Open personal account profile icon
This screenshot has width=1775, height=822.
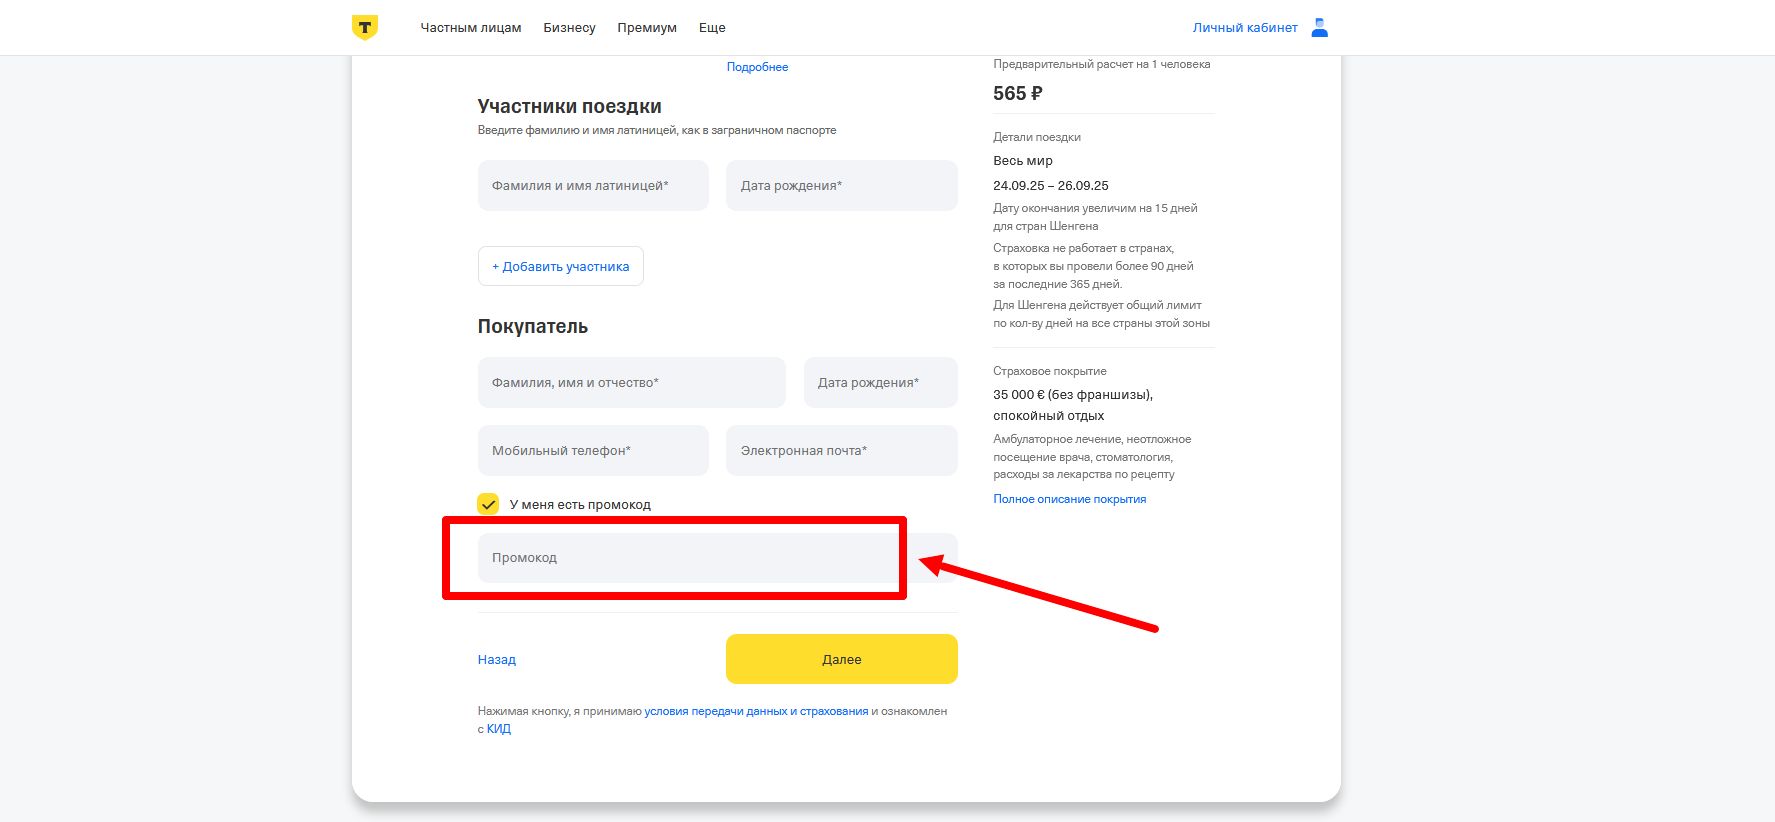[x=1319, y=27]
